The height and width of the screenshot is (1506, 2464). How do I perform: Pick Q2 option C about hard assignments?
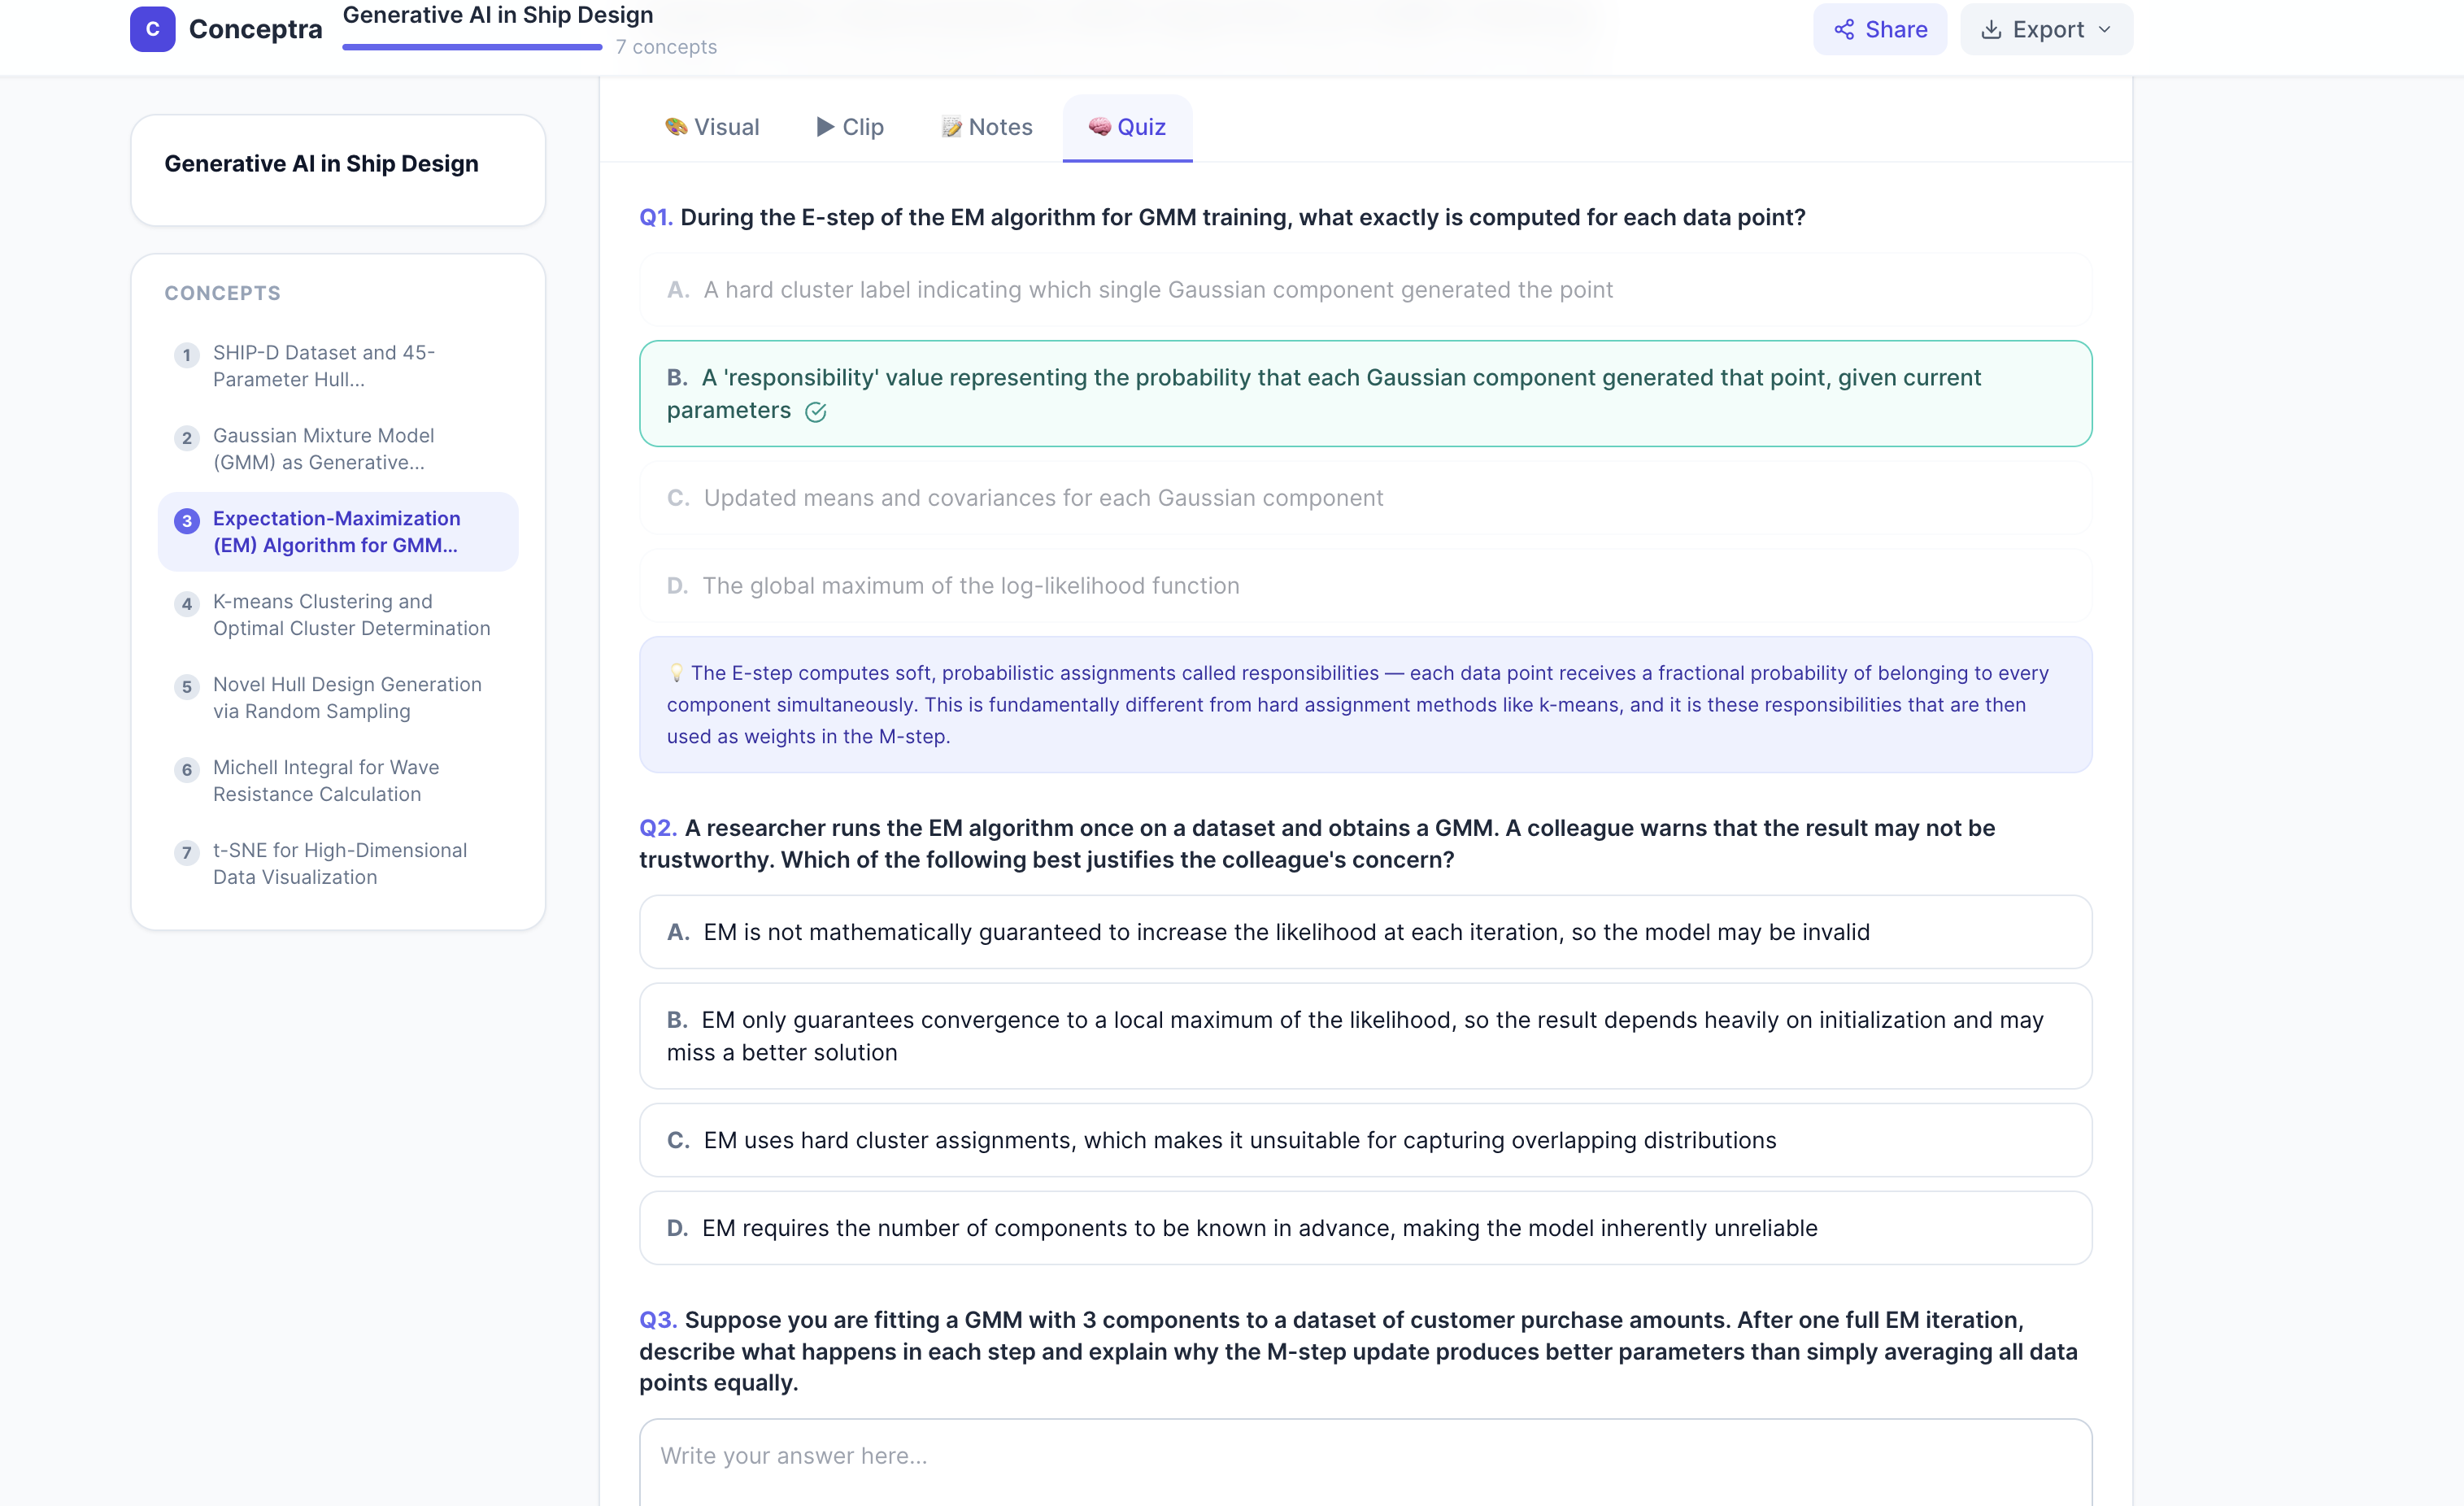click(1364, 1140)
